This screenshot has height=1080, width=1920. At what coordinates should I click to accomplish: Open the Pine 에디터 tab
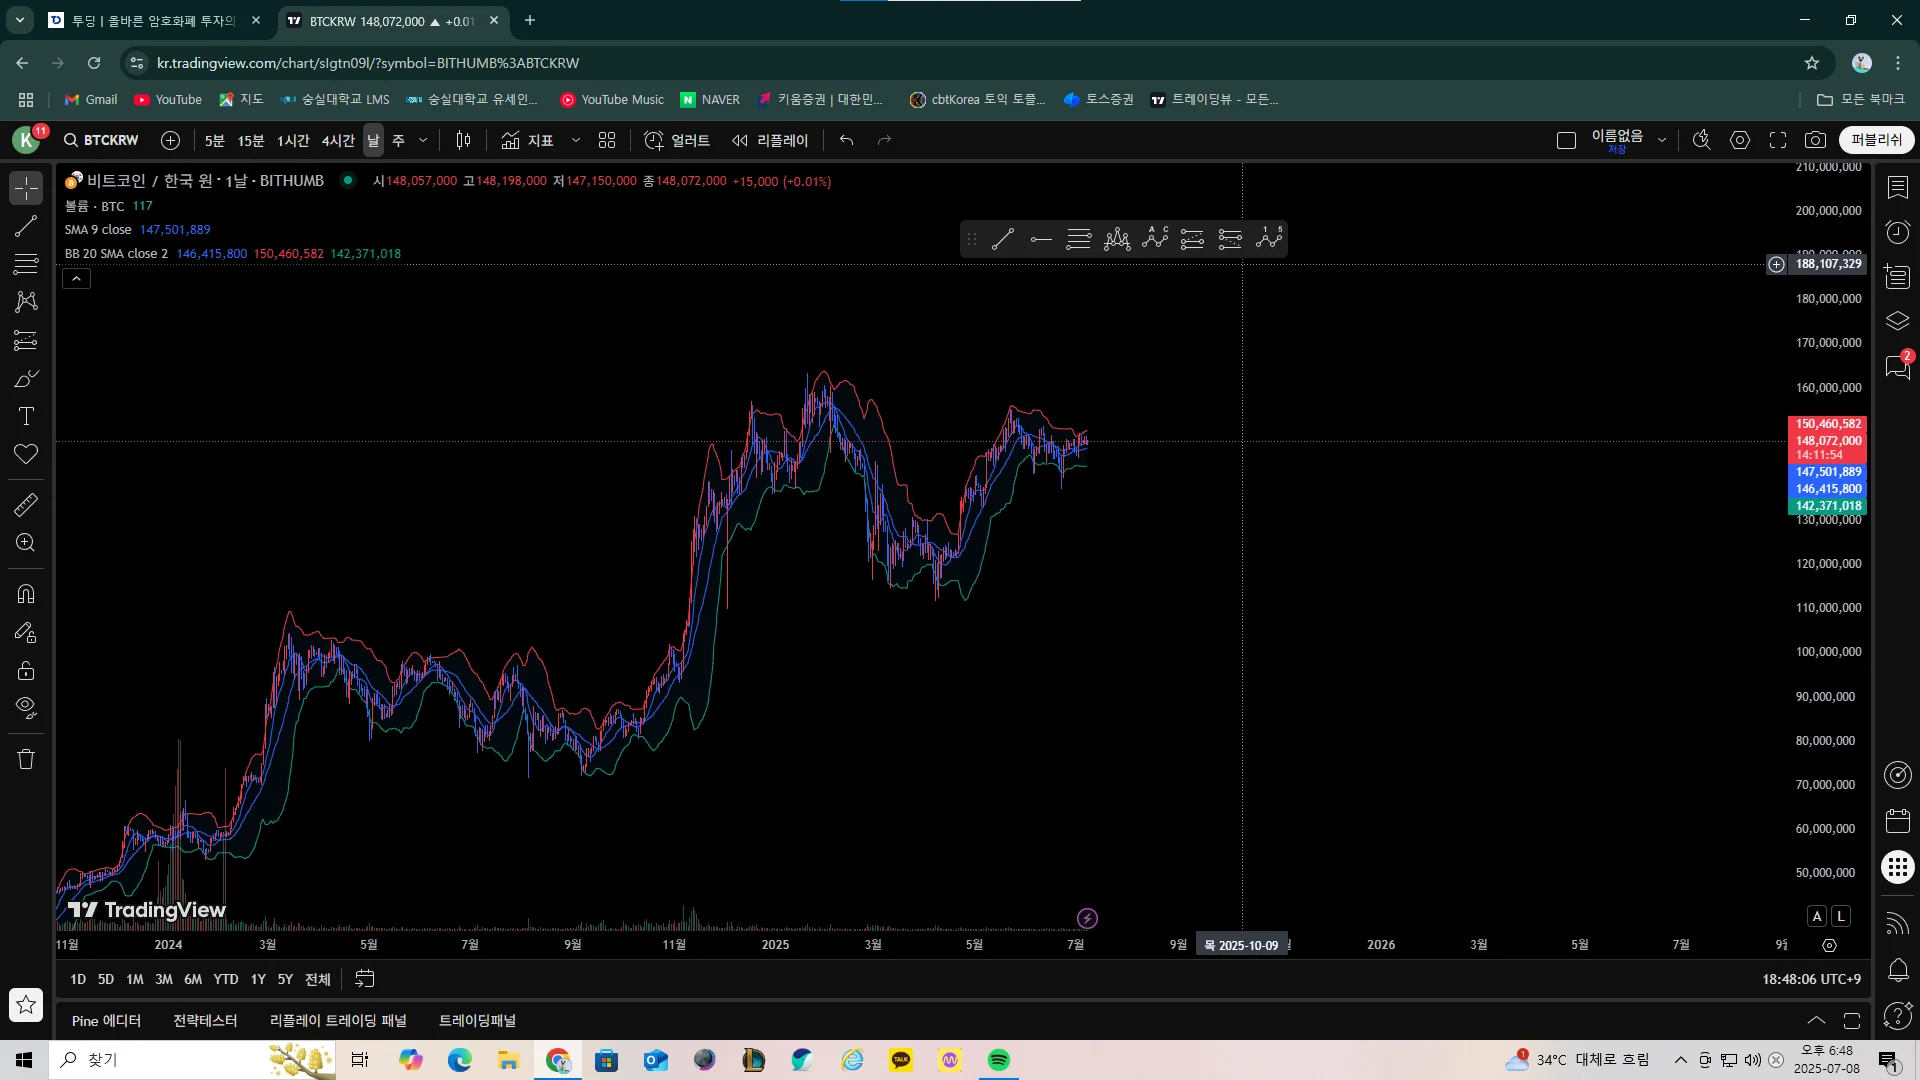coord(106,1021)
